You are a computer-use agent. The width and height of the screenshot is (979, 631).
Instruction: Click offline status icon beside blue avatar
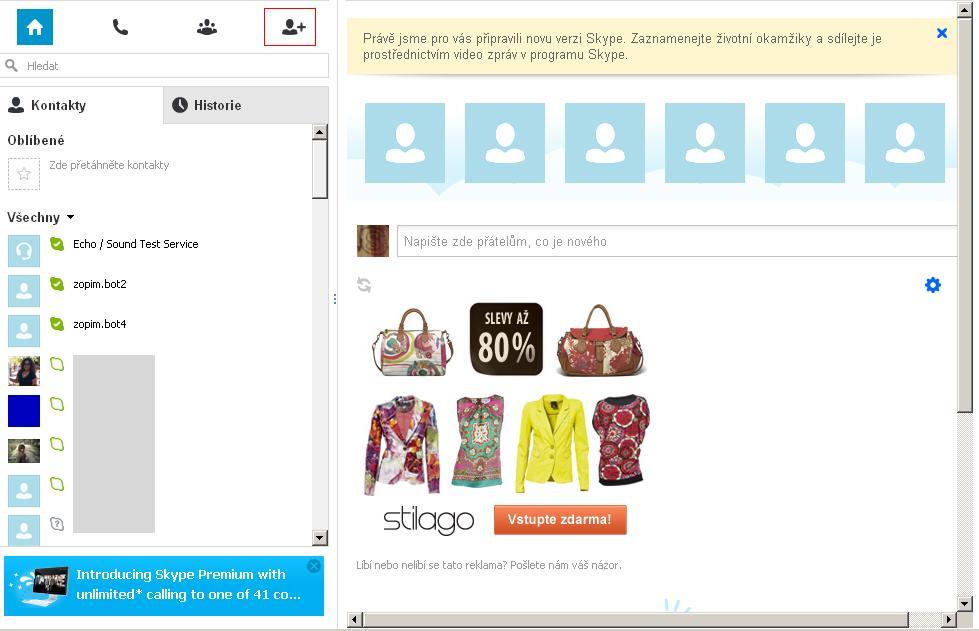tap(57, 404)
